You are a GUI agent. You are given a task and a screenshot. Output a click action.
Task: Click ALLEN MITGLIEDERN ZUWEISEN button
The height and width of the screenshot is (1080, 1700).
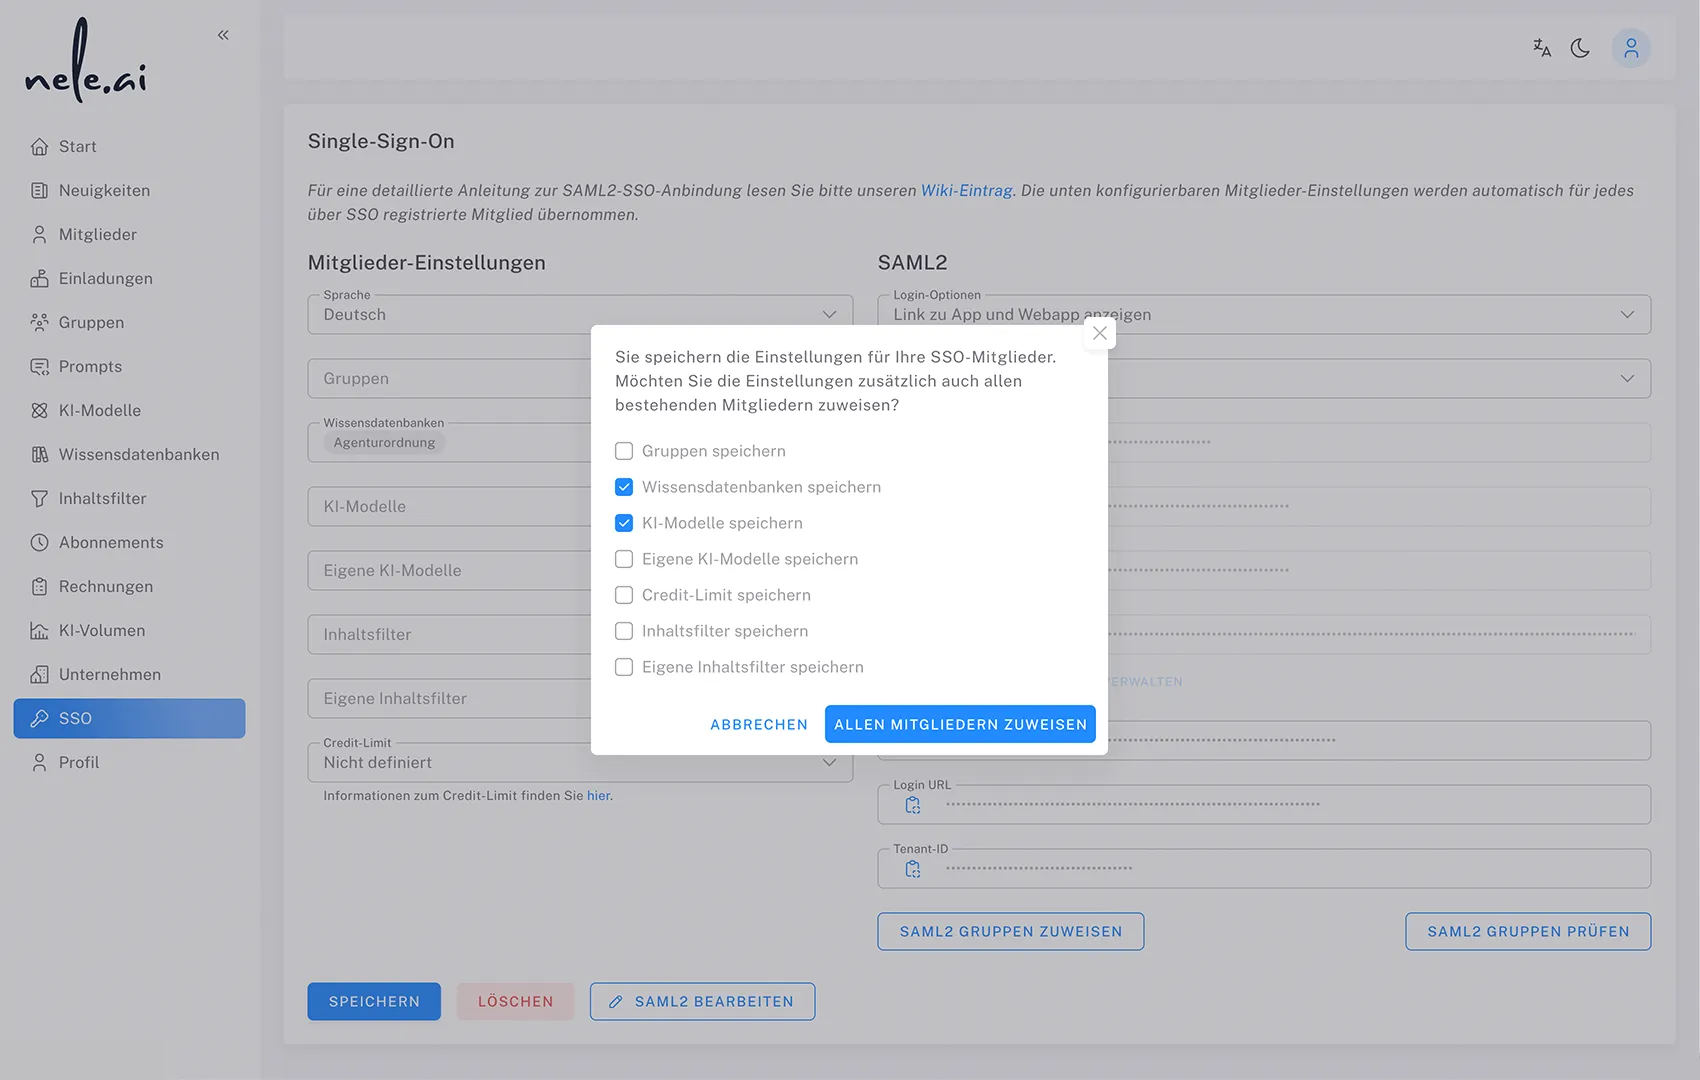960,725
